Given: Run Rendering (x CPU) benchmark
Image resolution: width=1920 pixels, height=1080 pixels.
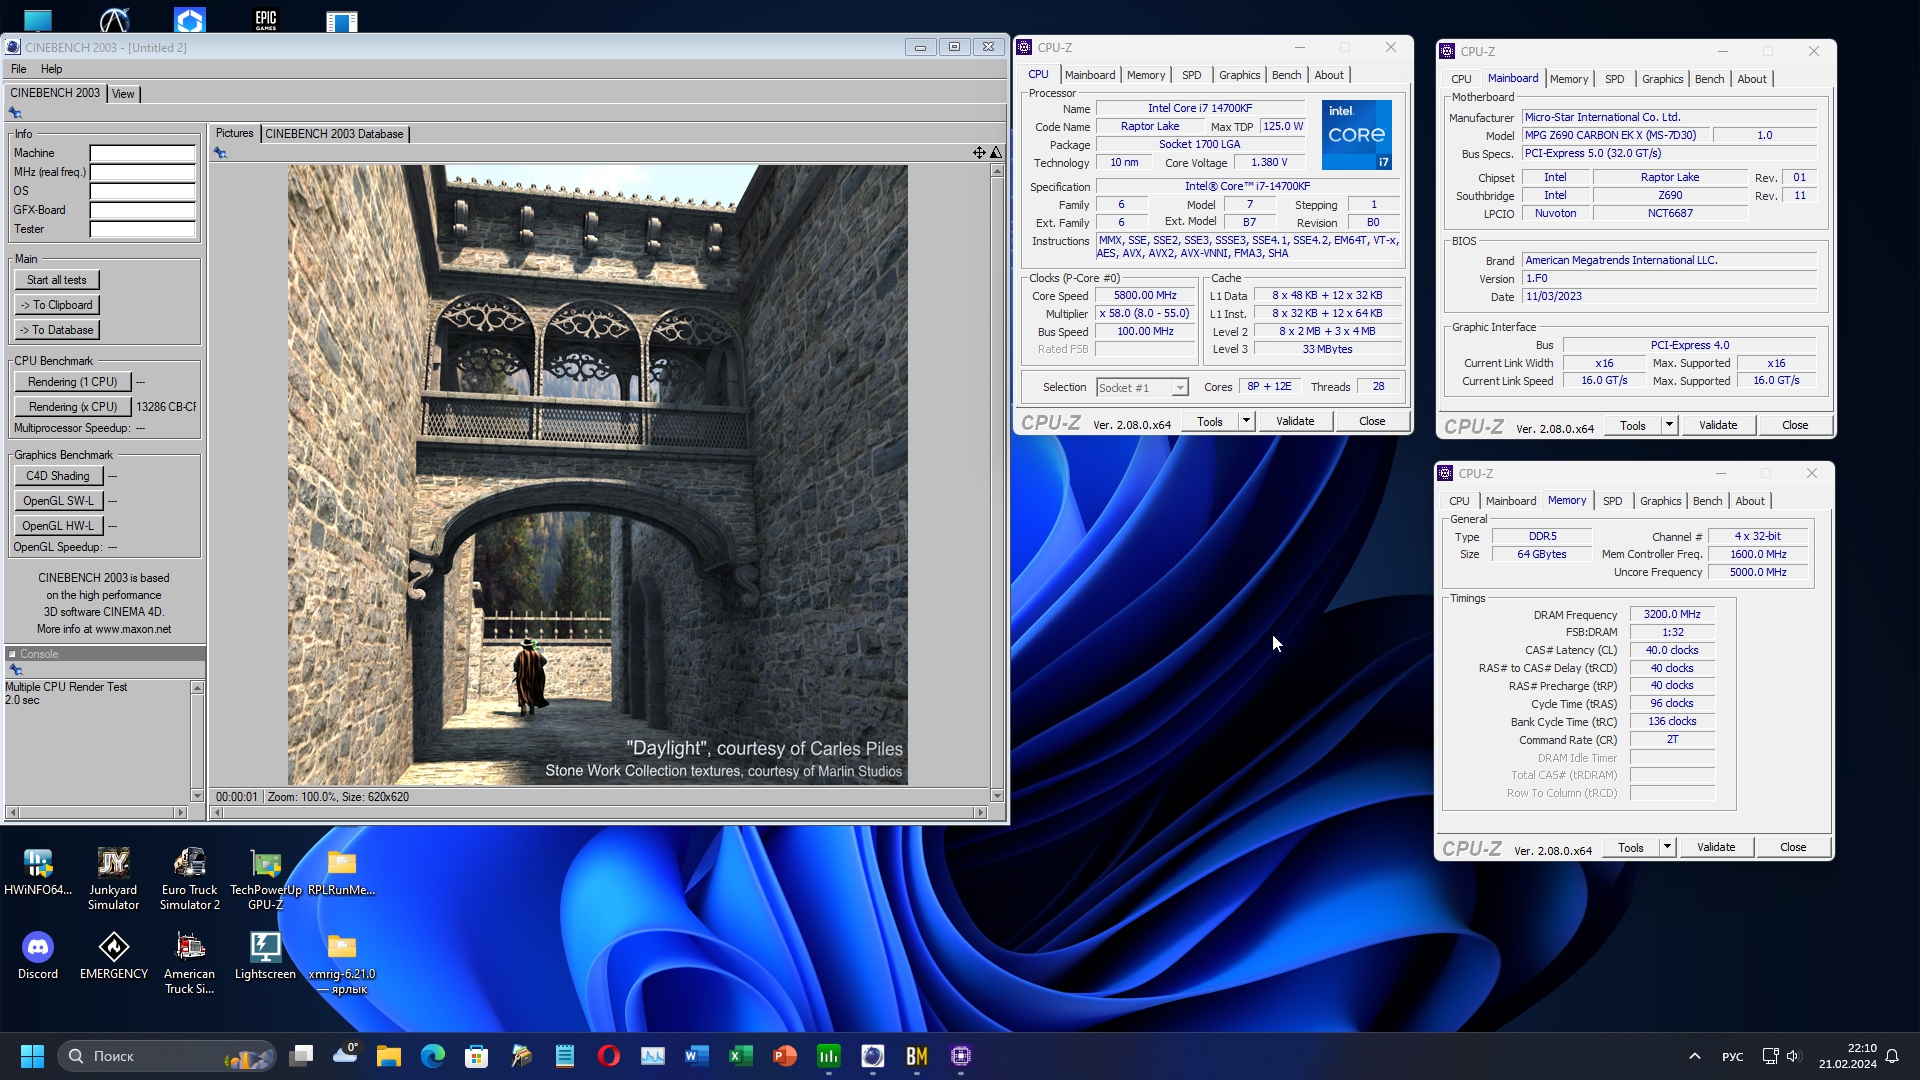Looking at the screenshot, I should (73, 407).
